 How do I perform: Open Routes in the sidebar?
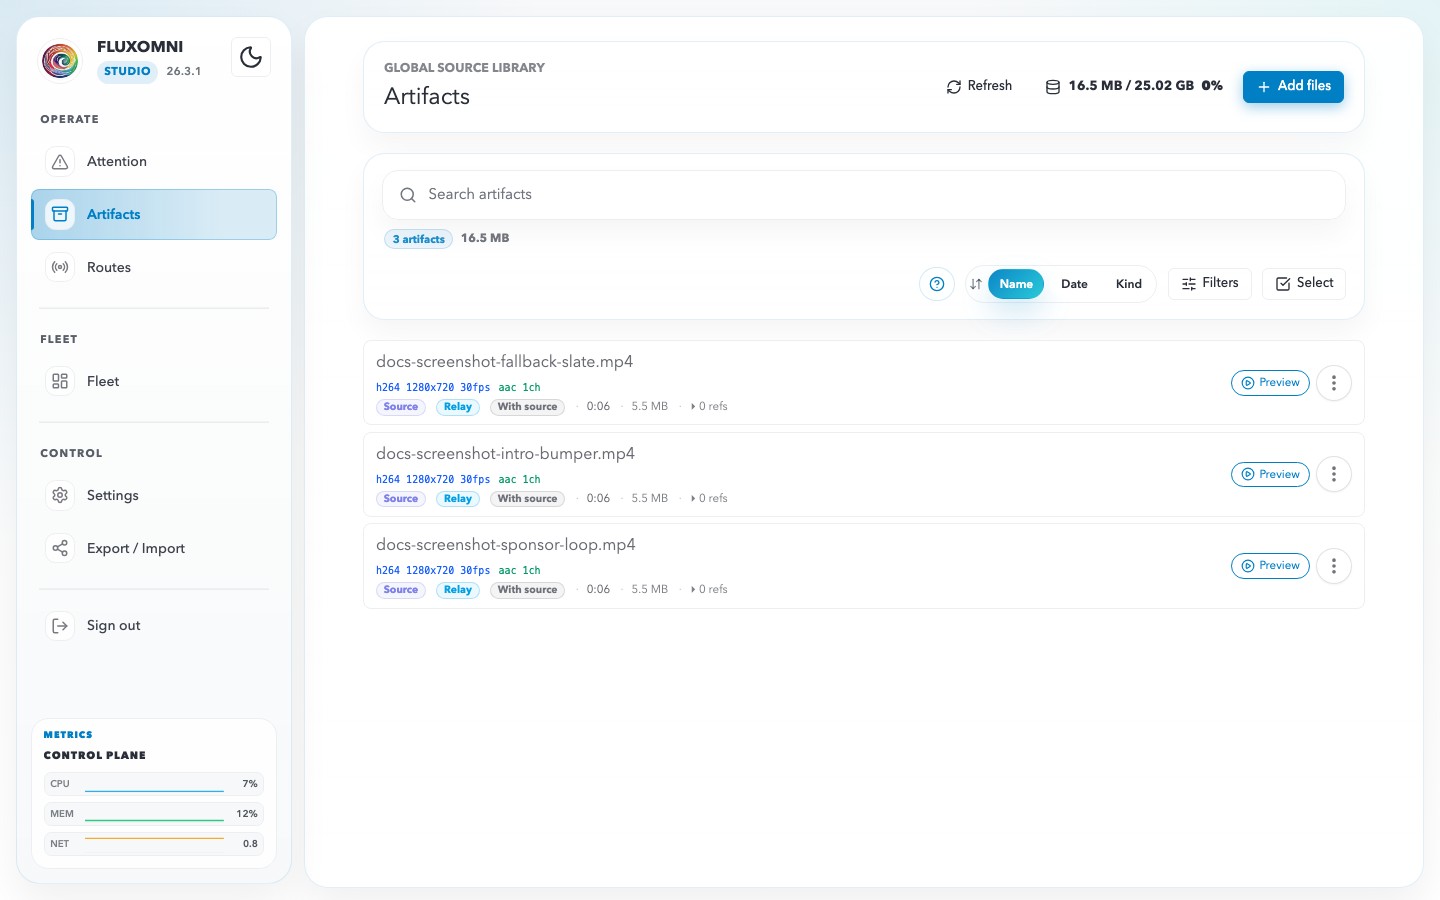154,267
